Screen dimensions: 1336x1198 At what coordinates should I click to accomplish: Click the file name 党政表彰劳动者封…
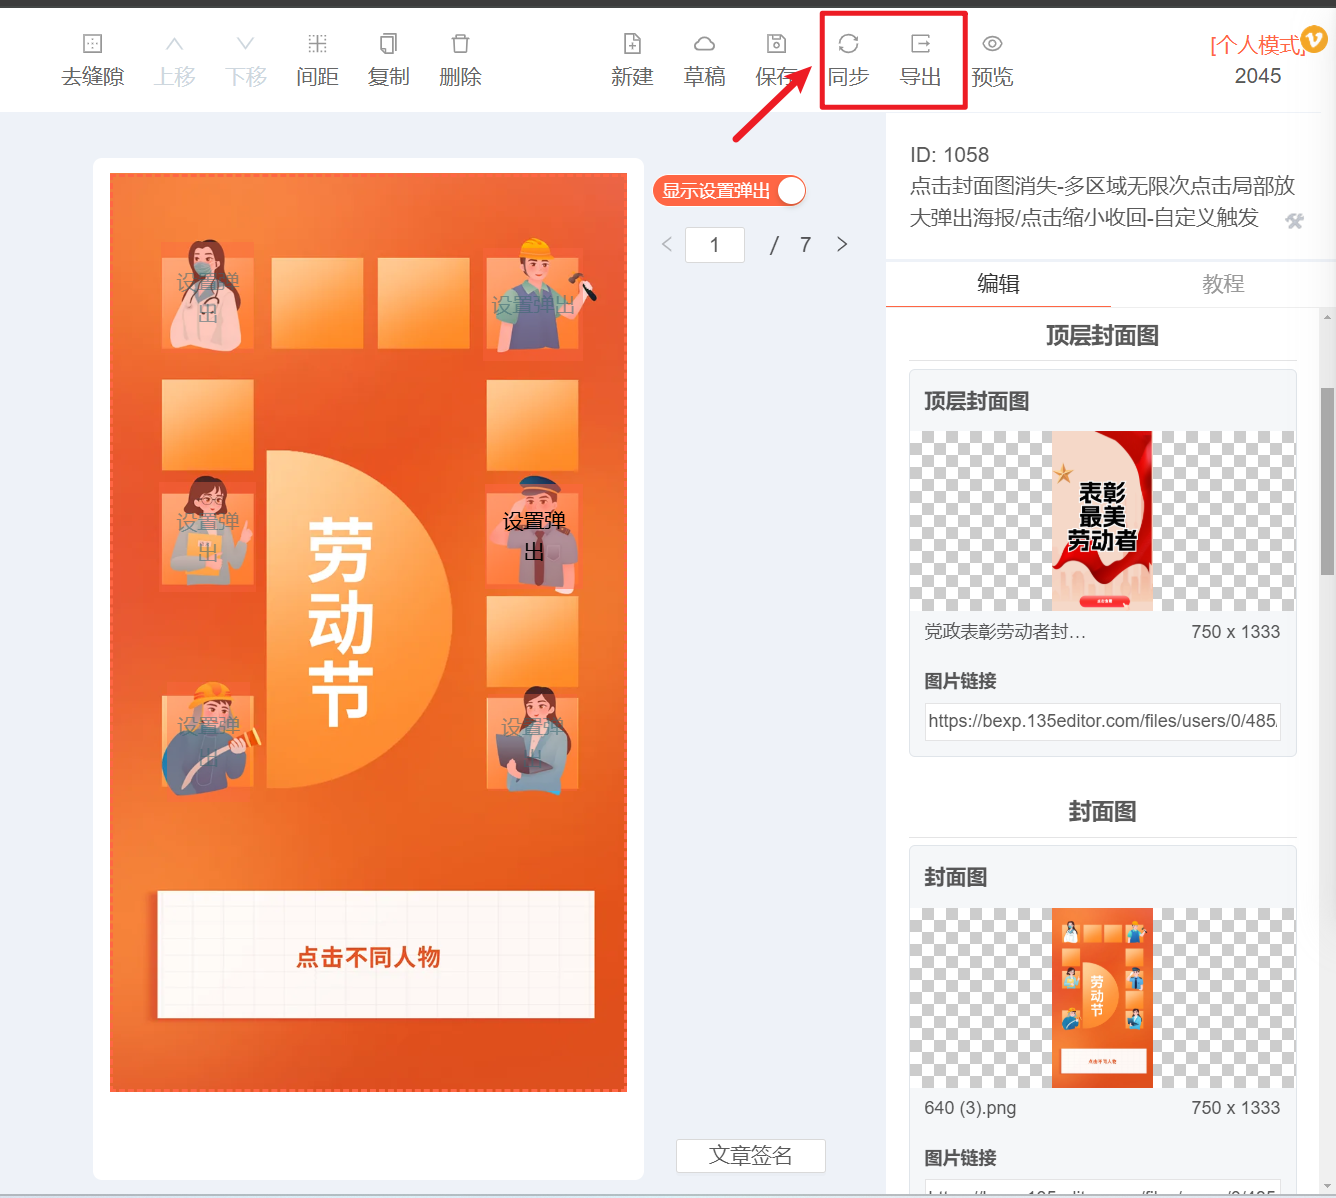[x=1005, y=632]
